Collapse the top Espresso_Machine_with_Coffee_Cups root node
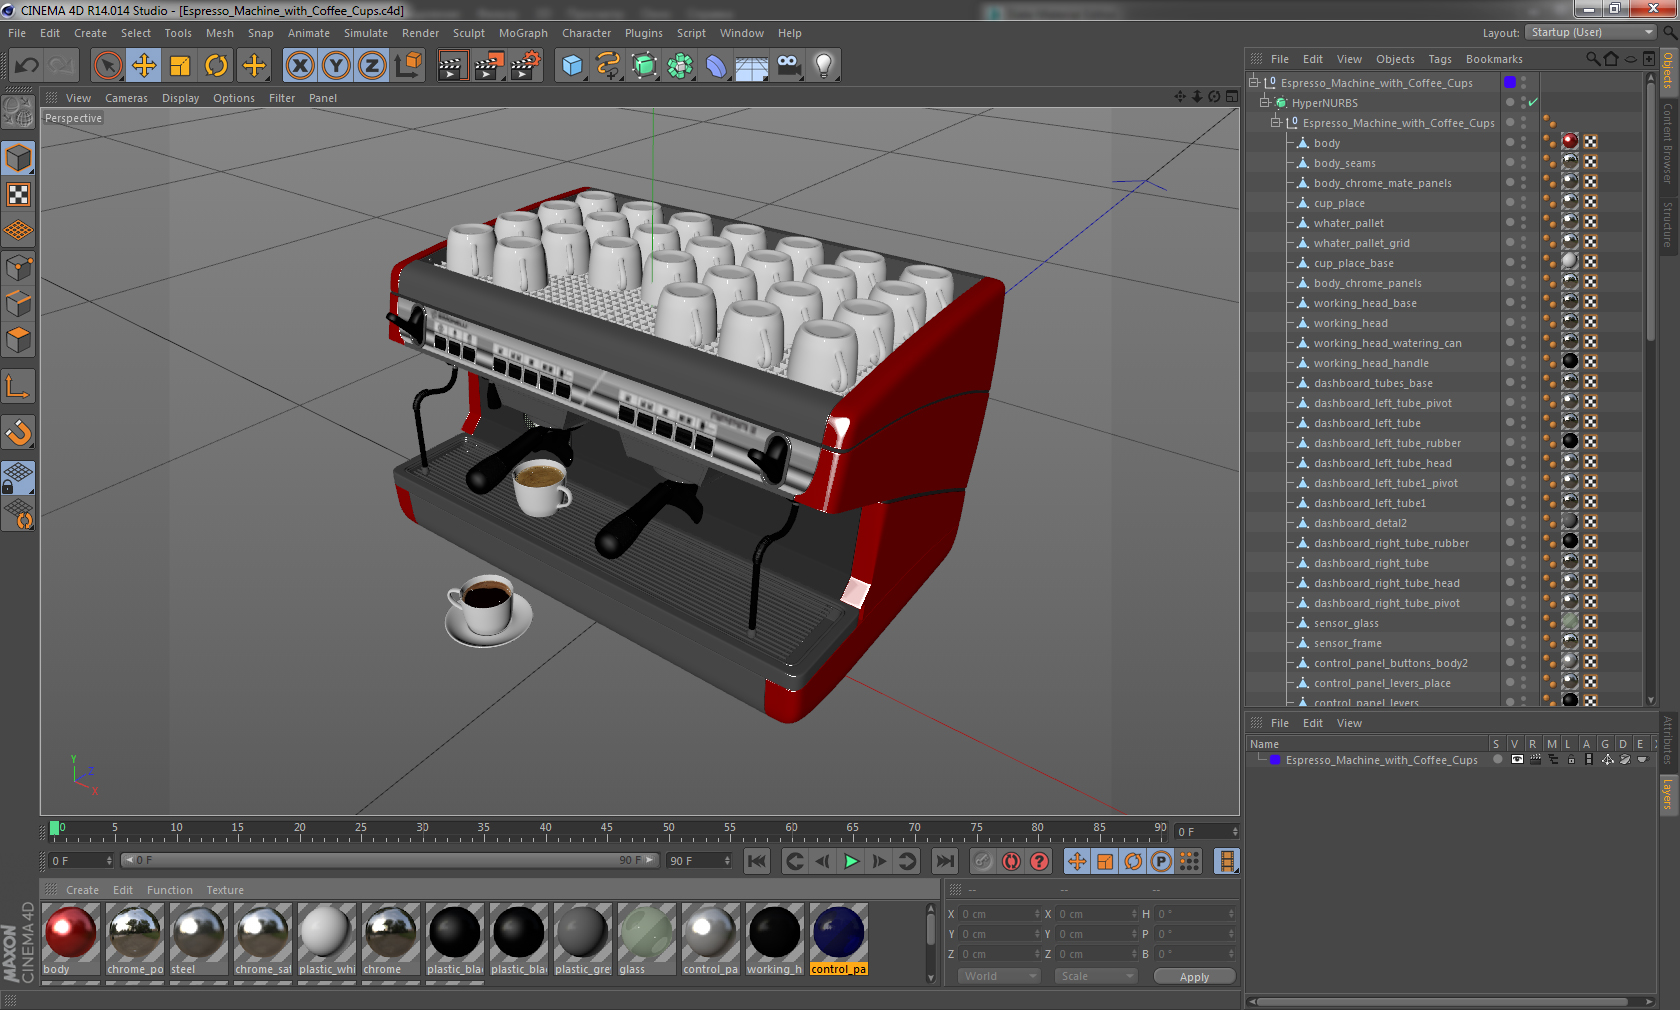This screenshot has width=1680, height=1010. coord(1254,83)
